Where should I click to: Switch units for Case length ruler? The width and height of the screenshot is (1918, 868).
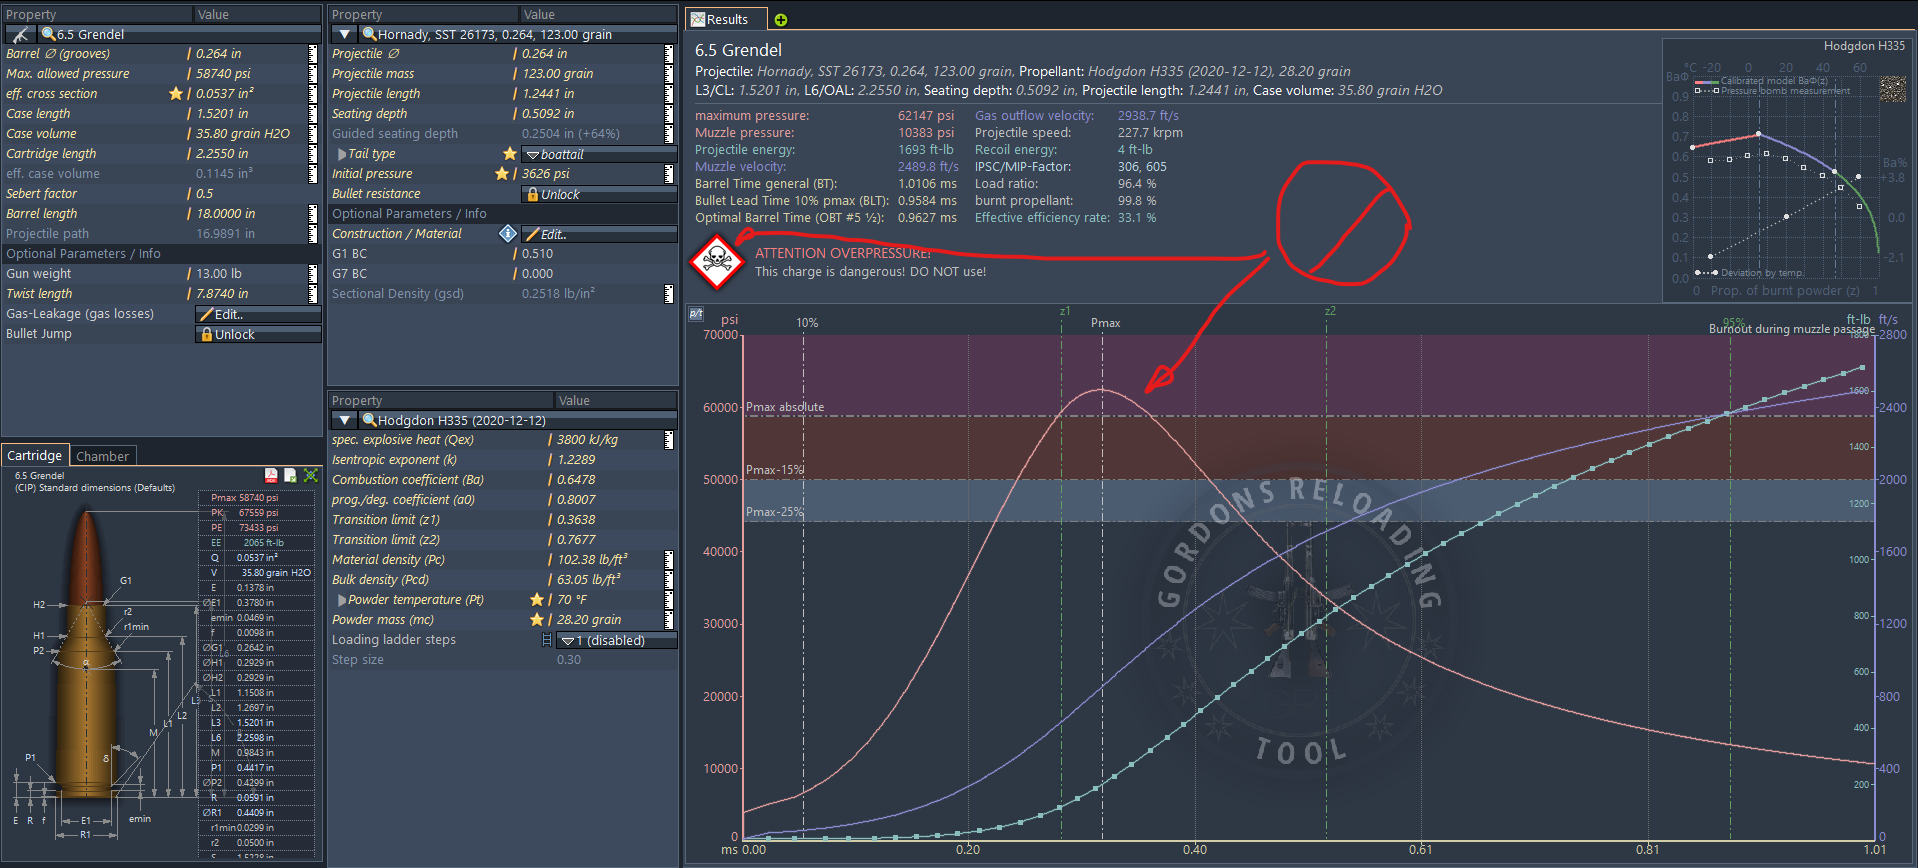coord(313,114)
